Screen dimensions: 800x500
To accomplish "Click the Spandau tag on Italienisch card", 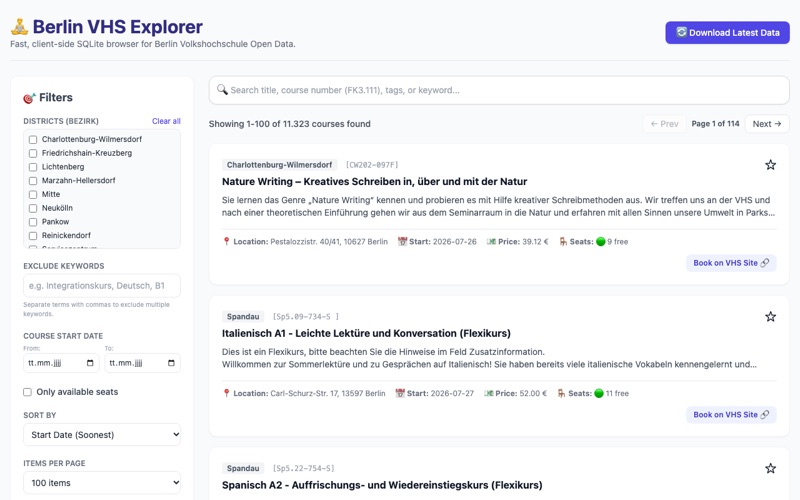I will 243,316.
